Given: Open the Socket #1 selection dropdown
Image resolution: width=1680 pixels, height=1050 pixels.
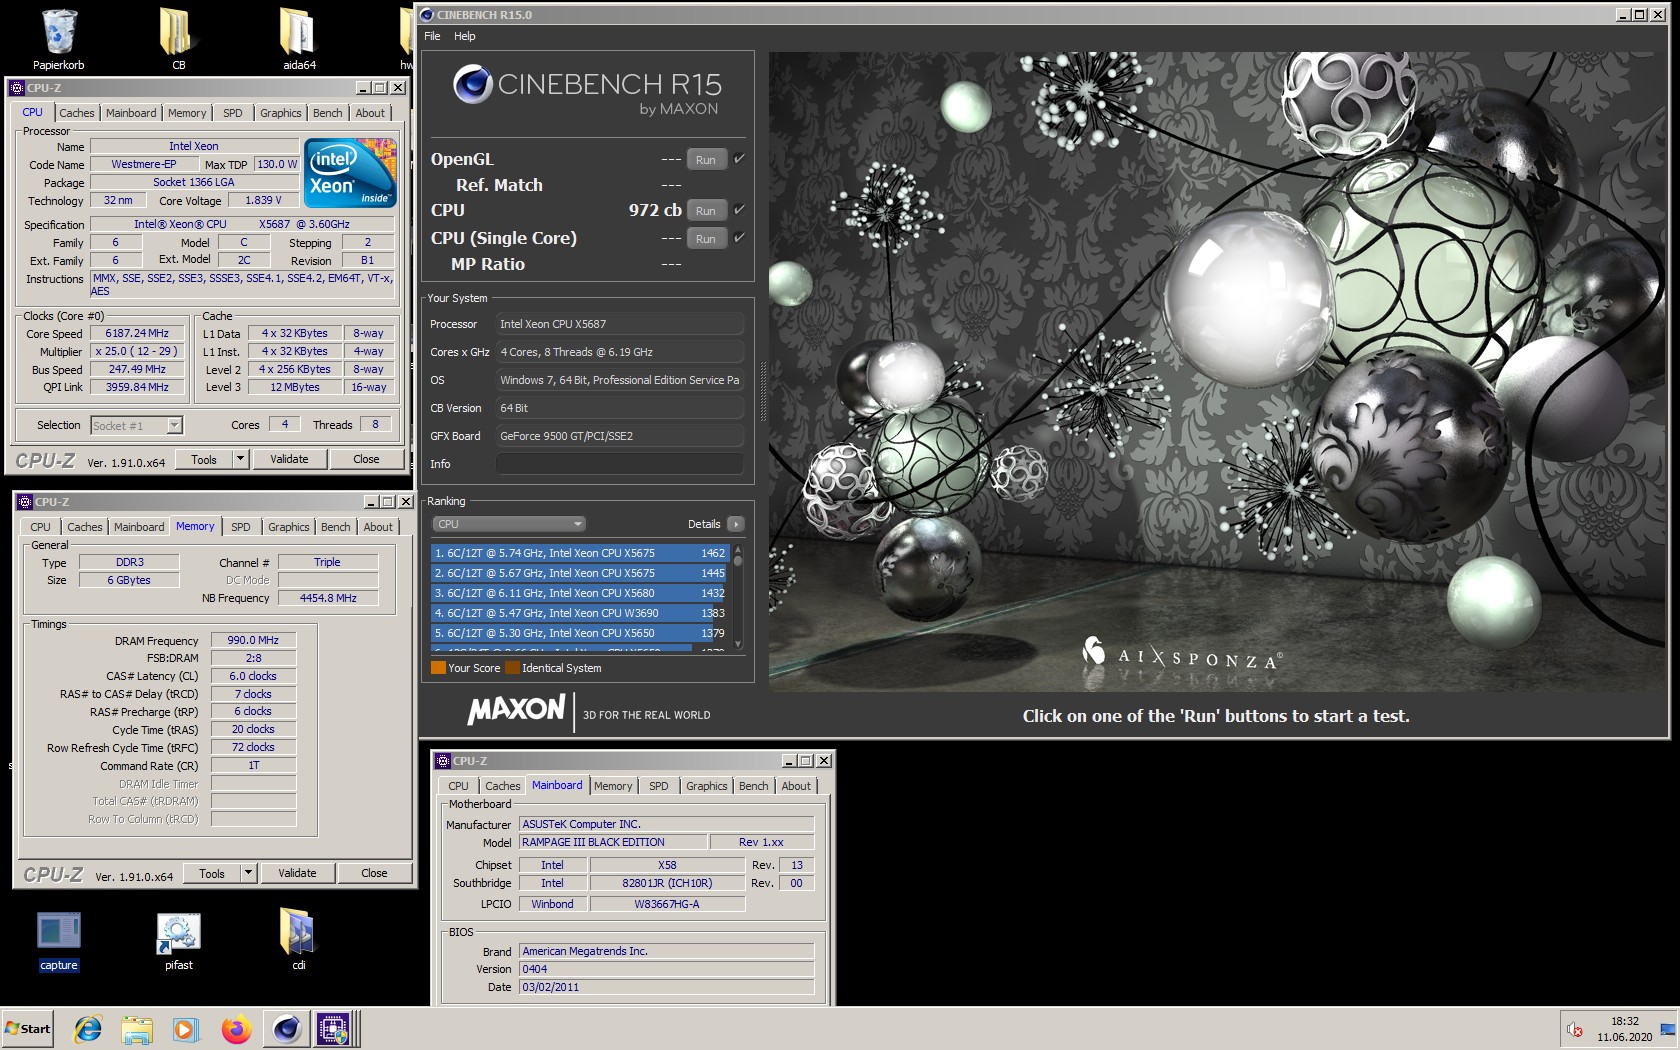Looking at the screenshot, I should pyautogui.click(x=136, y=425).
